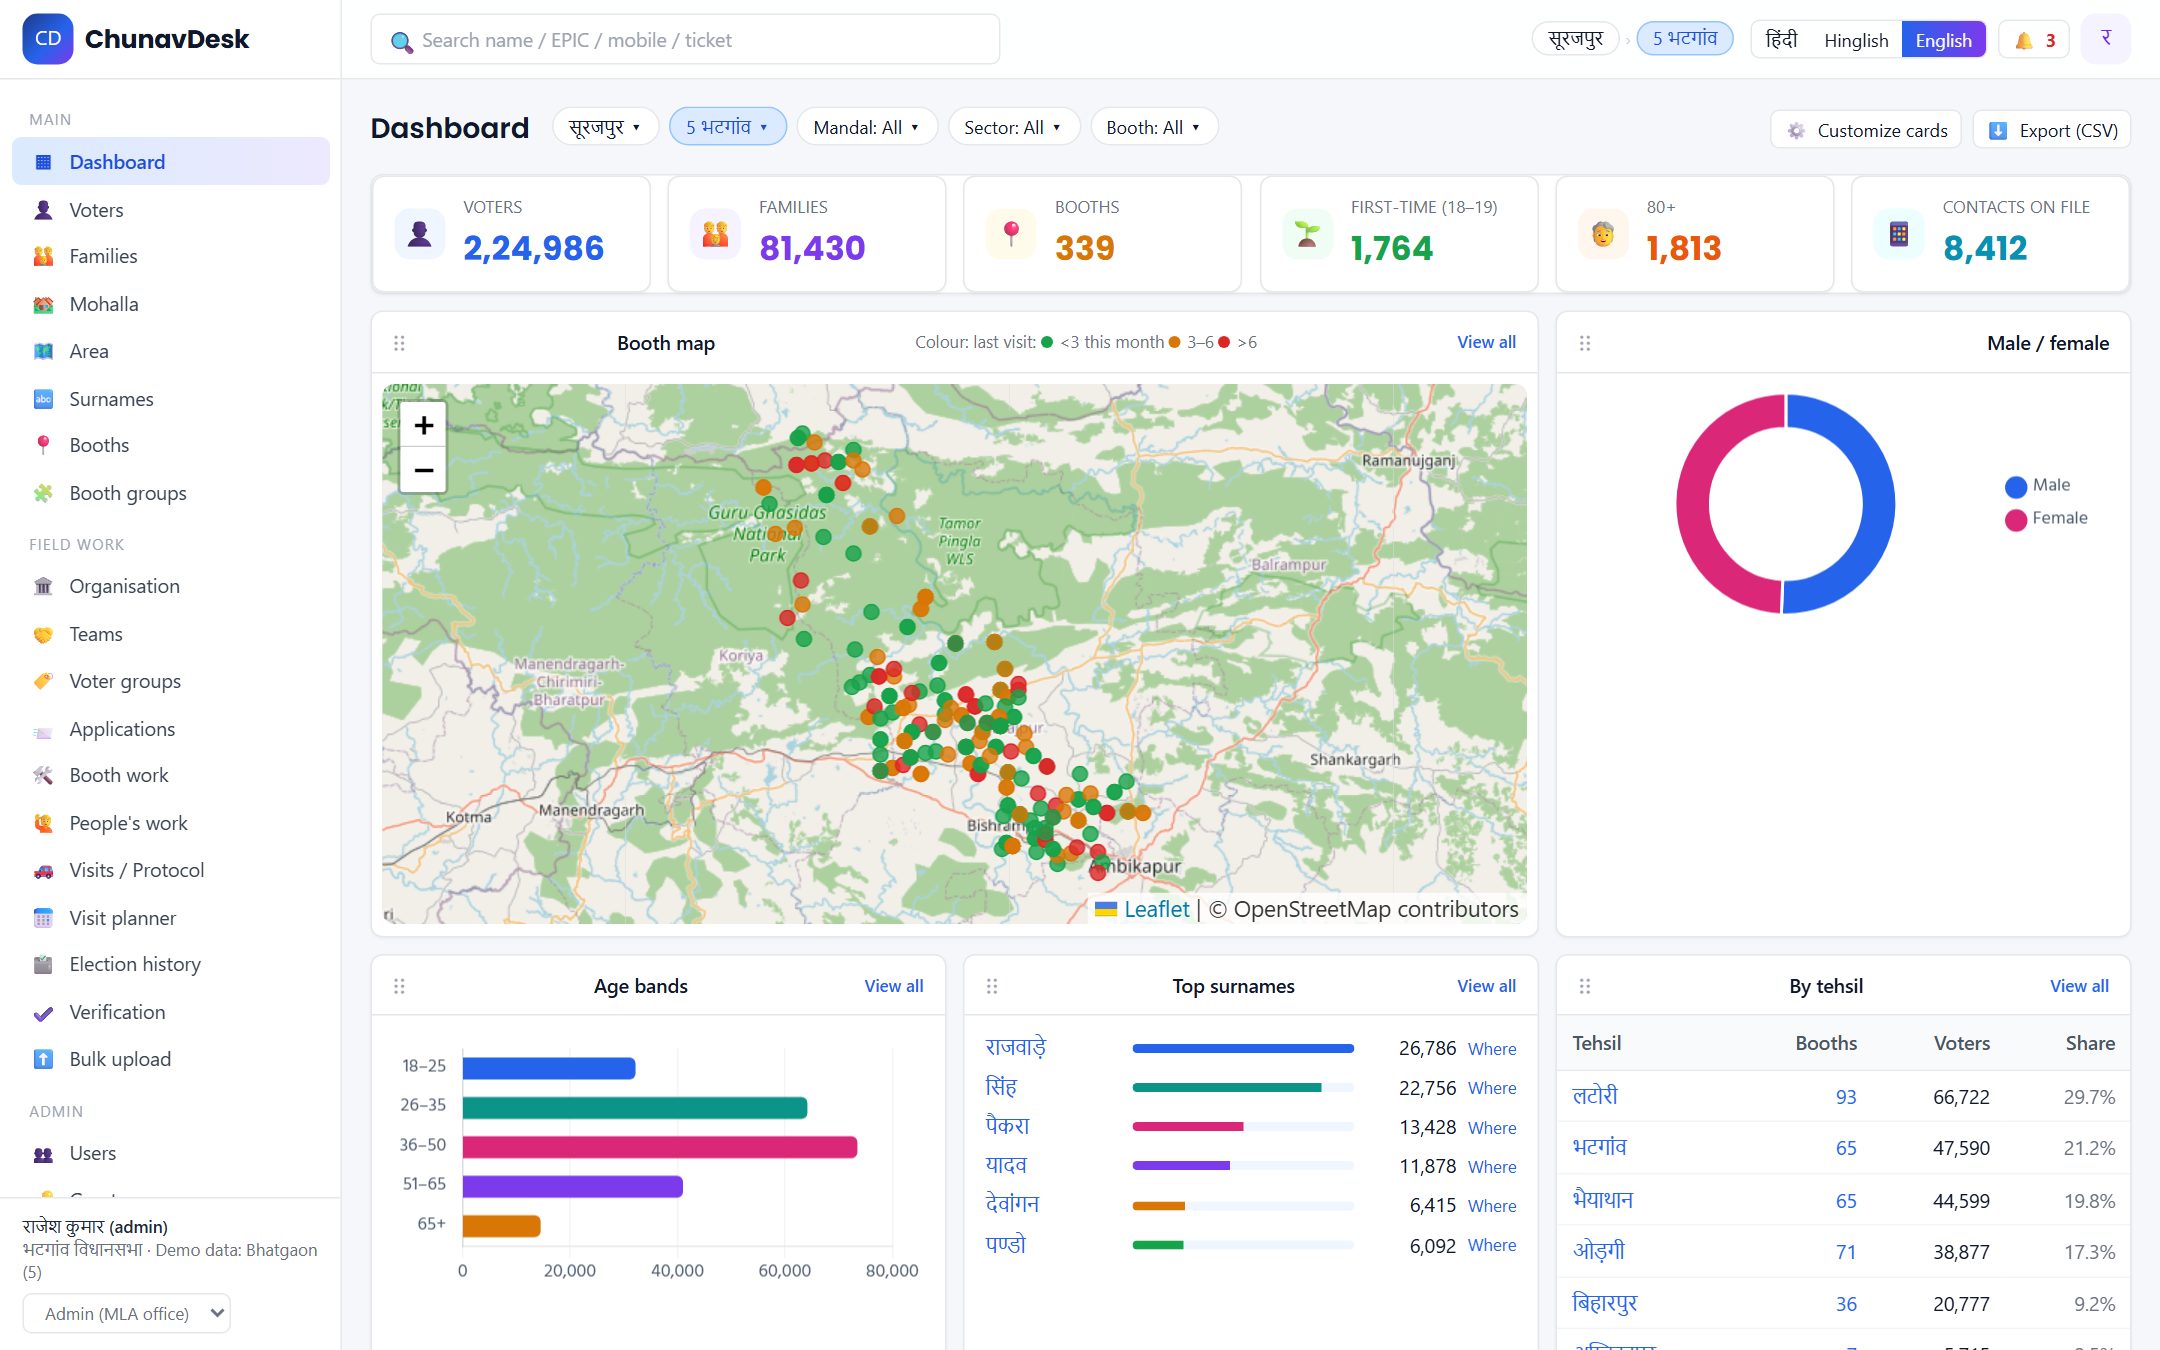Click the 80+ elderly face icon
2160x1350 pixels.
click(x=1603, y=234)
